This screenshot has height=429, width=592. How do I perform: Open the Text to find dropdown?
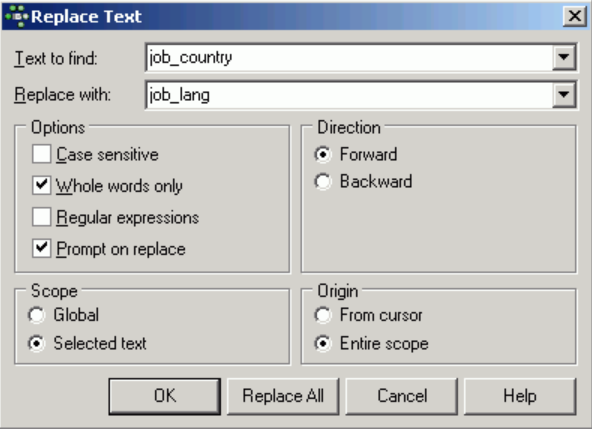tap(564, 57)
